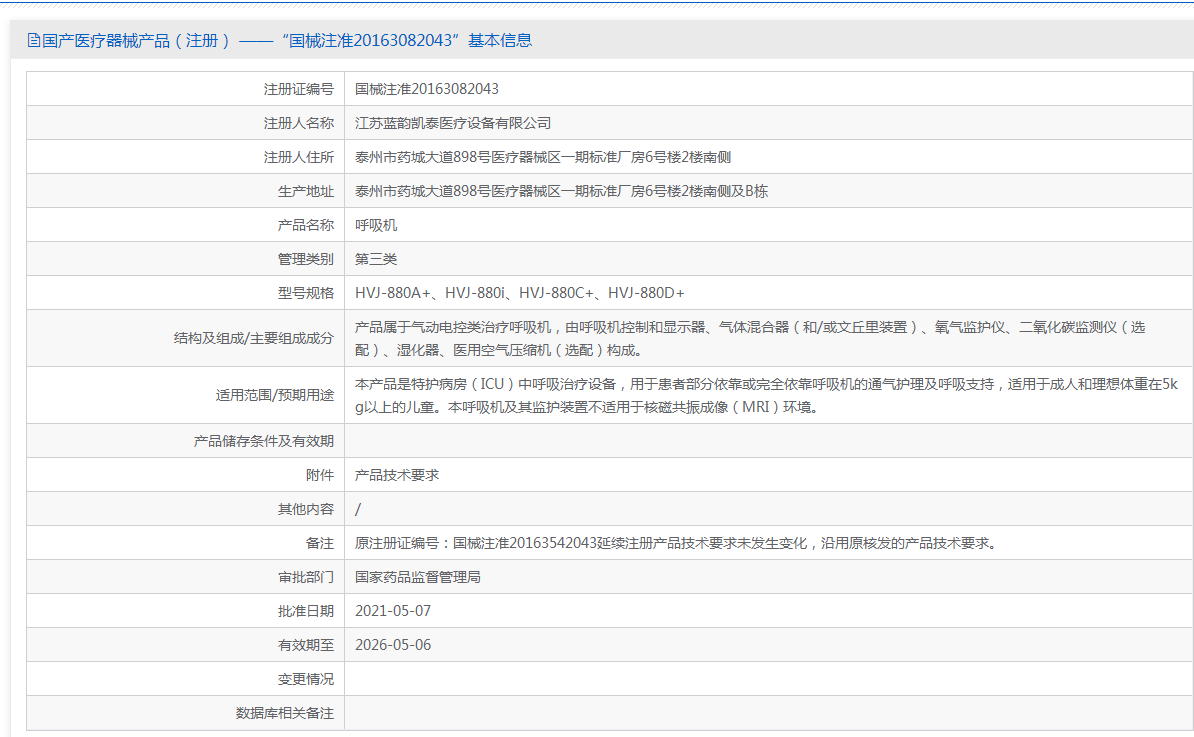
Task: Open the 产品技术要求 attachment
Action: coord(397,475)
